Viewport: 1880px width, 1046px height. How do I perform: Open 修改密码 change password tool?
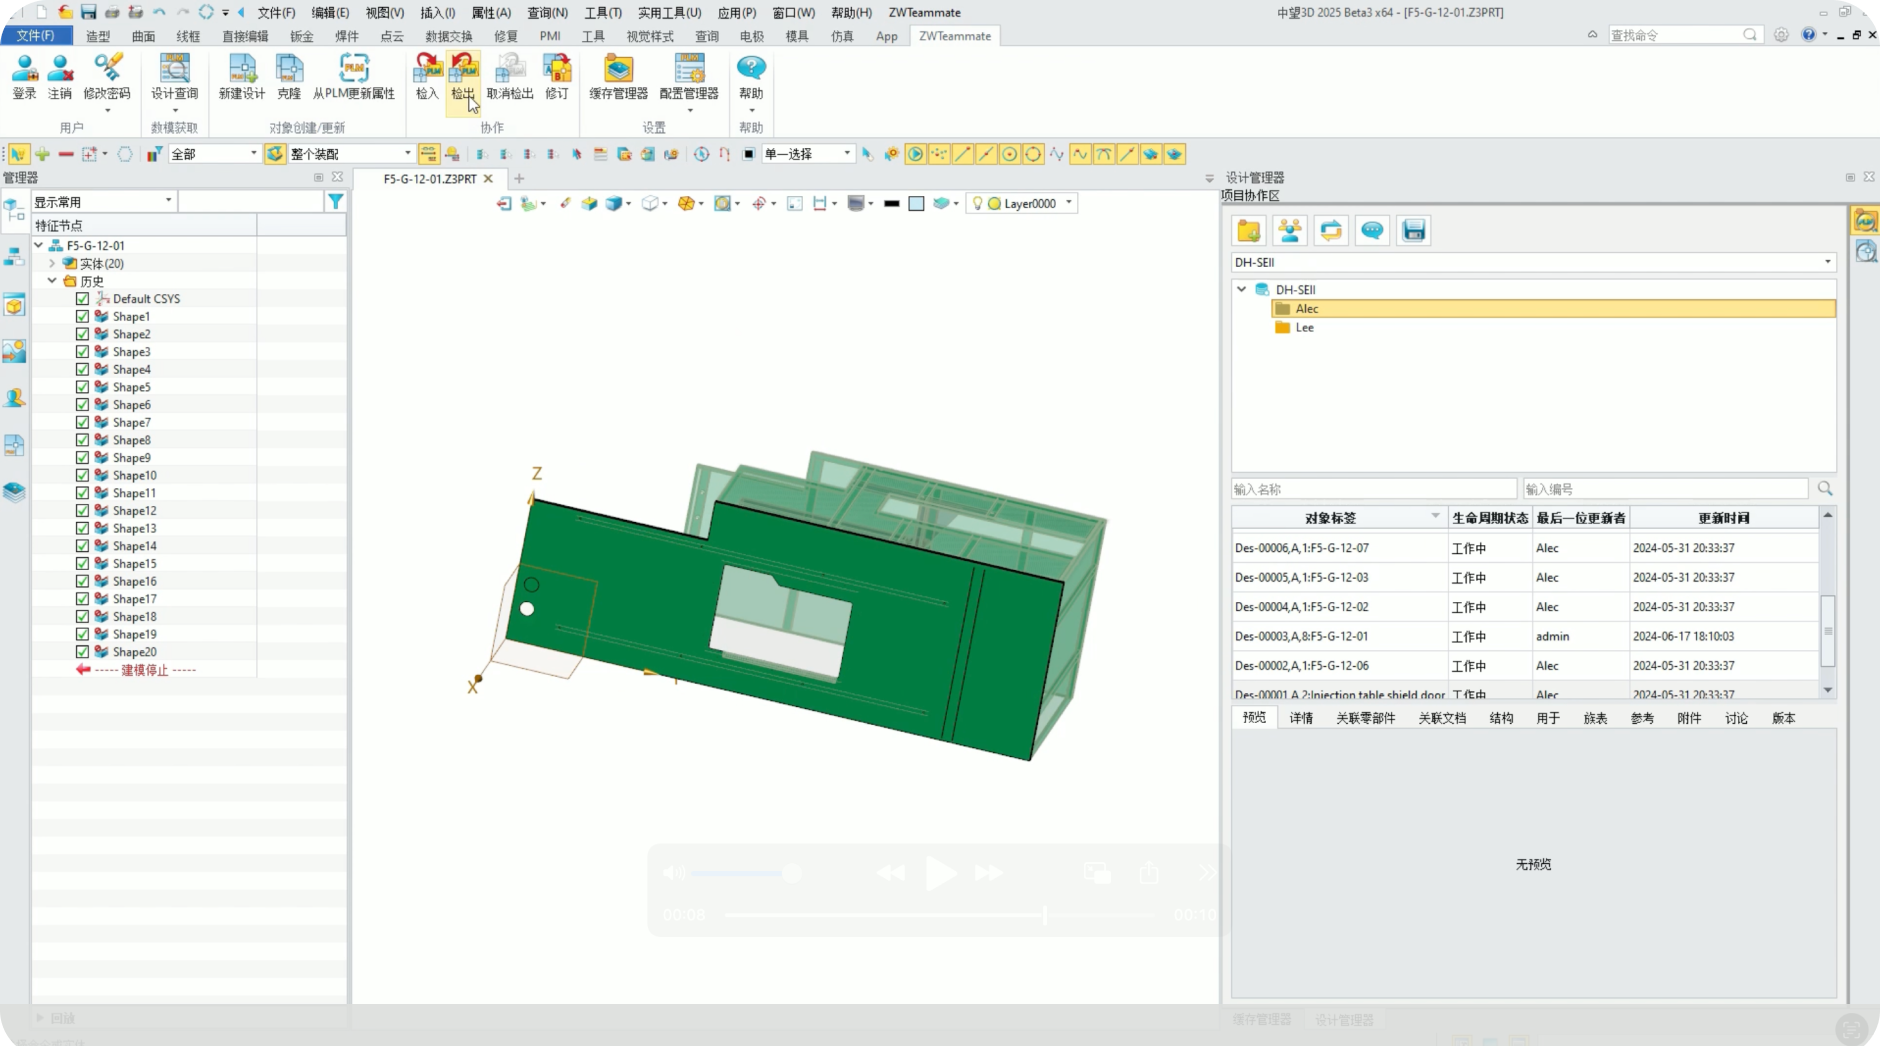point(107,76)
